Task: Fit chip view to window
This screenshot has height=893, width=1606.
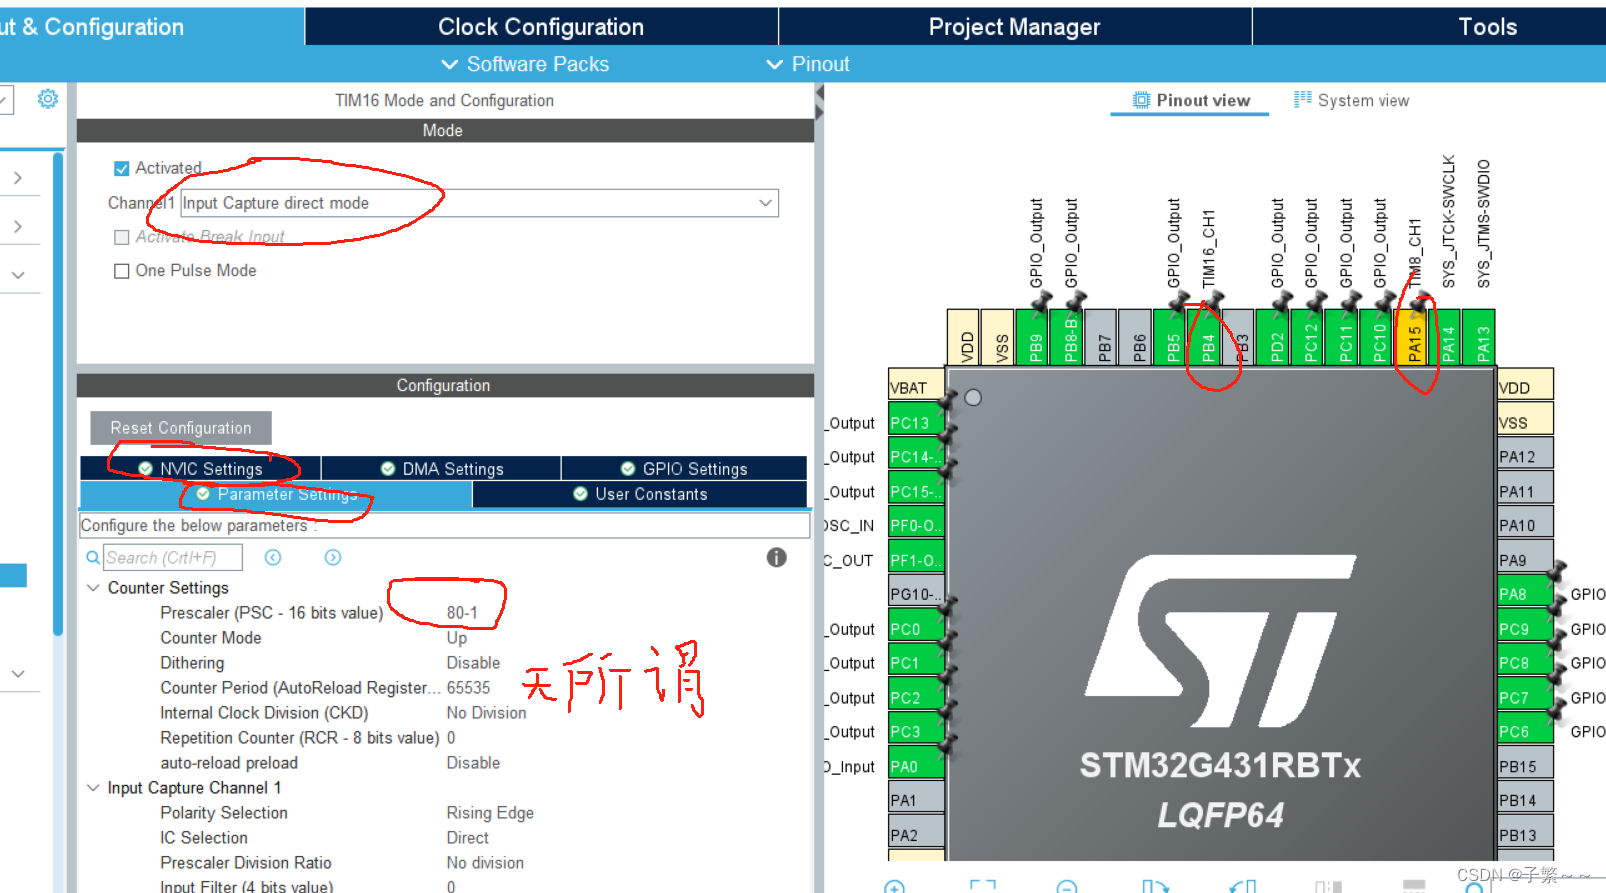Action: coord(983,886)
